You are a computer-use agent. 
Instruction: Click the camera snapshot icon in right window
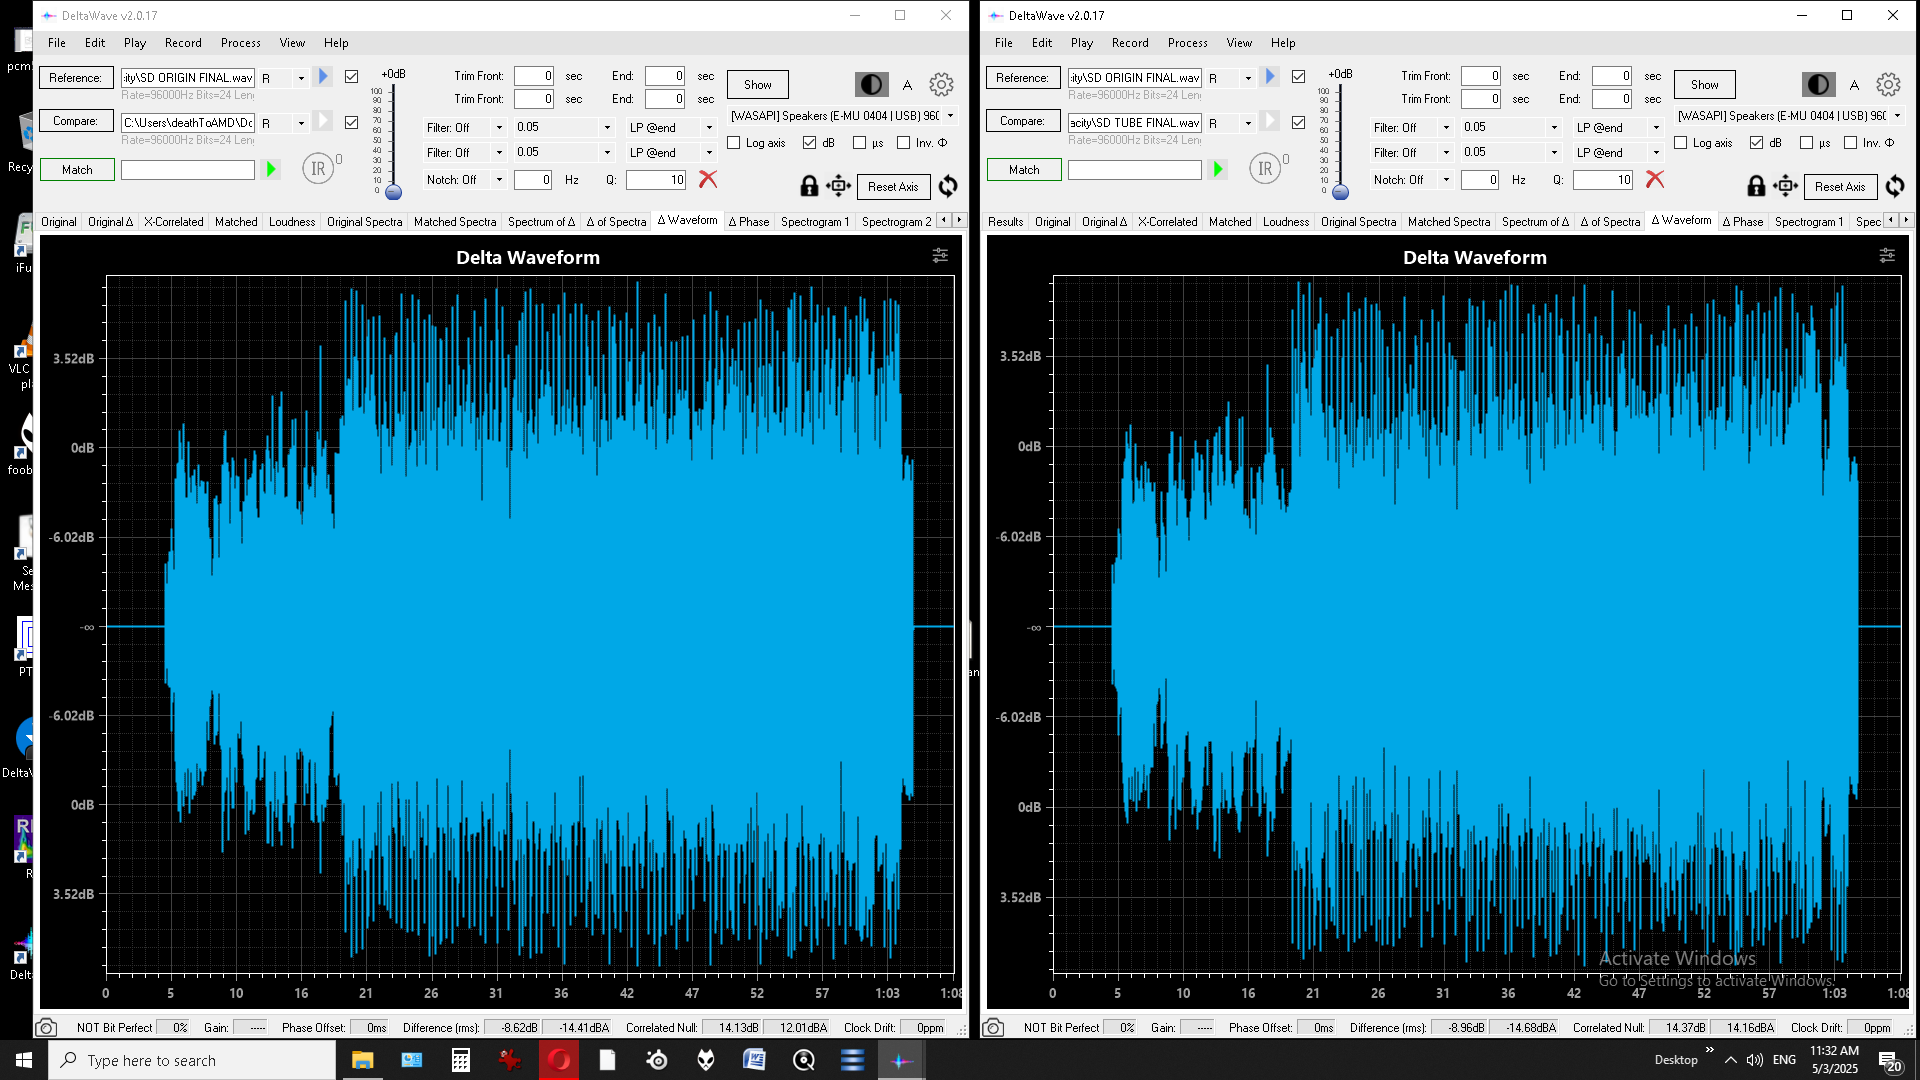click(993, 1027)
